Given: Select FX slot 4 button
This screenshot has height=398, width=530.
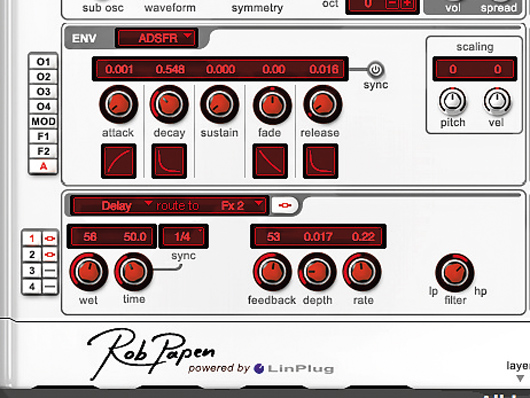Looking at the screenshot, I should 32,287.
